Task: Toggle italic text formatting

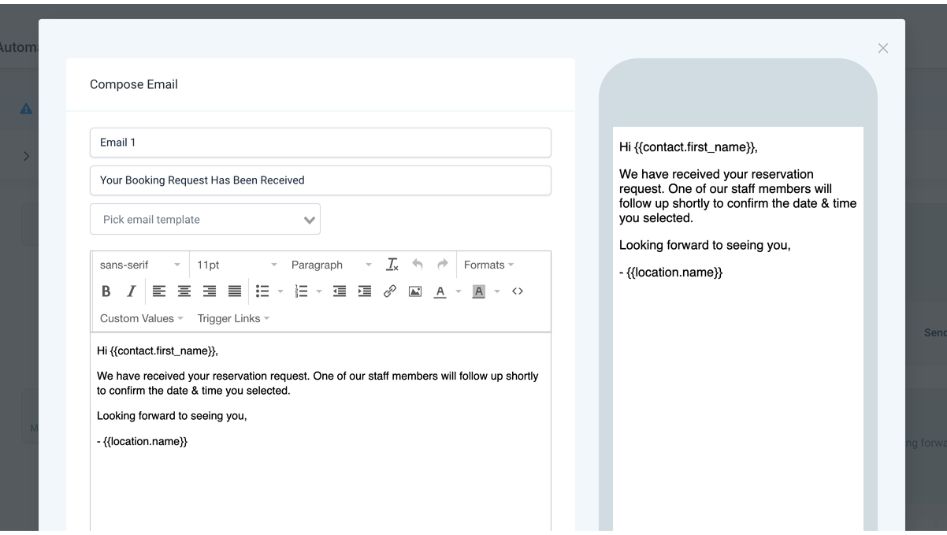Action: 130,292
